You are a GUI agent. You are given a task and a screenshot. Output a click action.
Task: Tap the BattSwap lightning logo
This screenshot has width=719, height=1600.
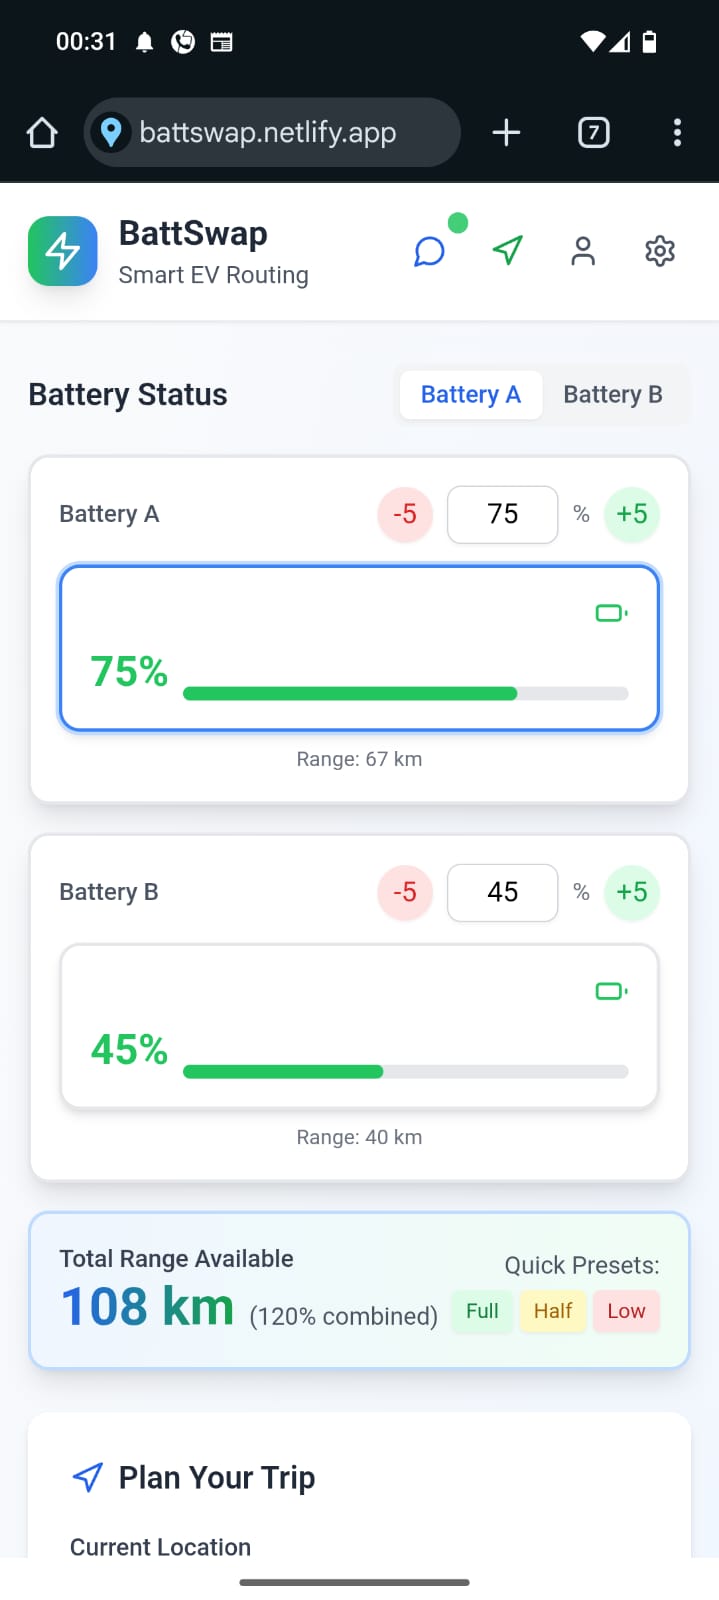click(x=63, y=251)
